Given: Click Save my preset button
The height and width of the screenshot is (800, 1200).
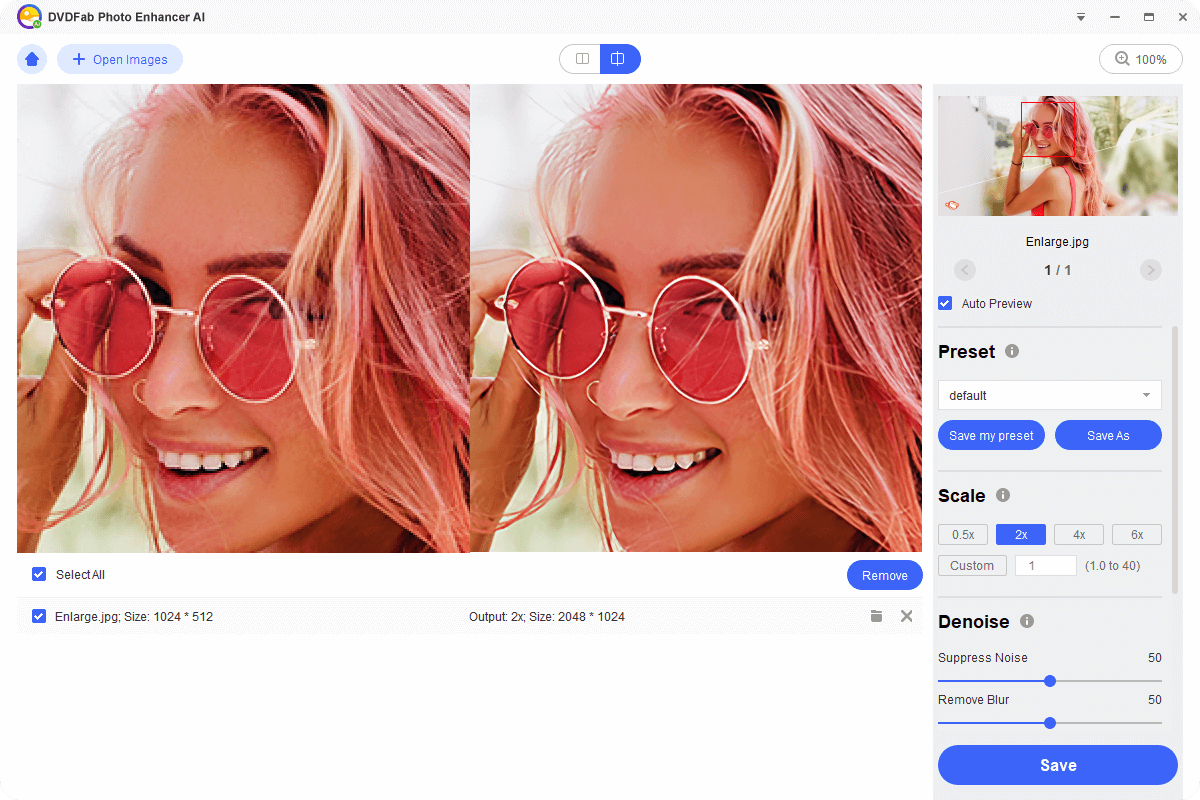Looking at the screenshot, I should coord(991,435).
